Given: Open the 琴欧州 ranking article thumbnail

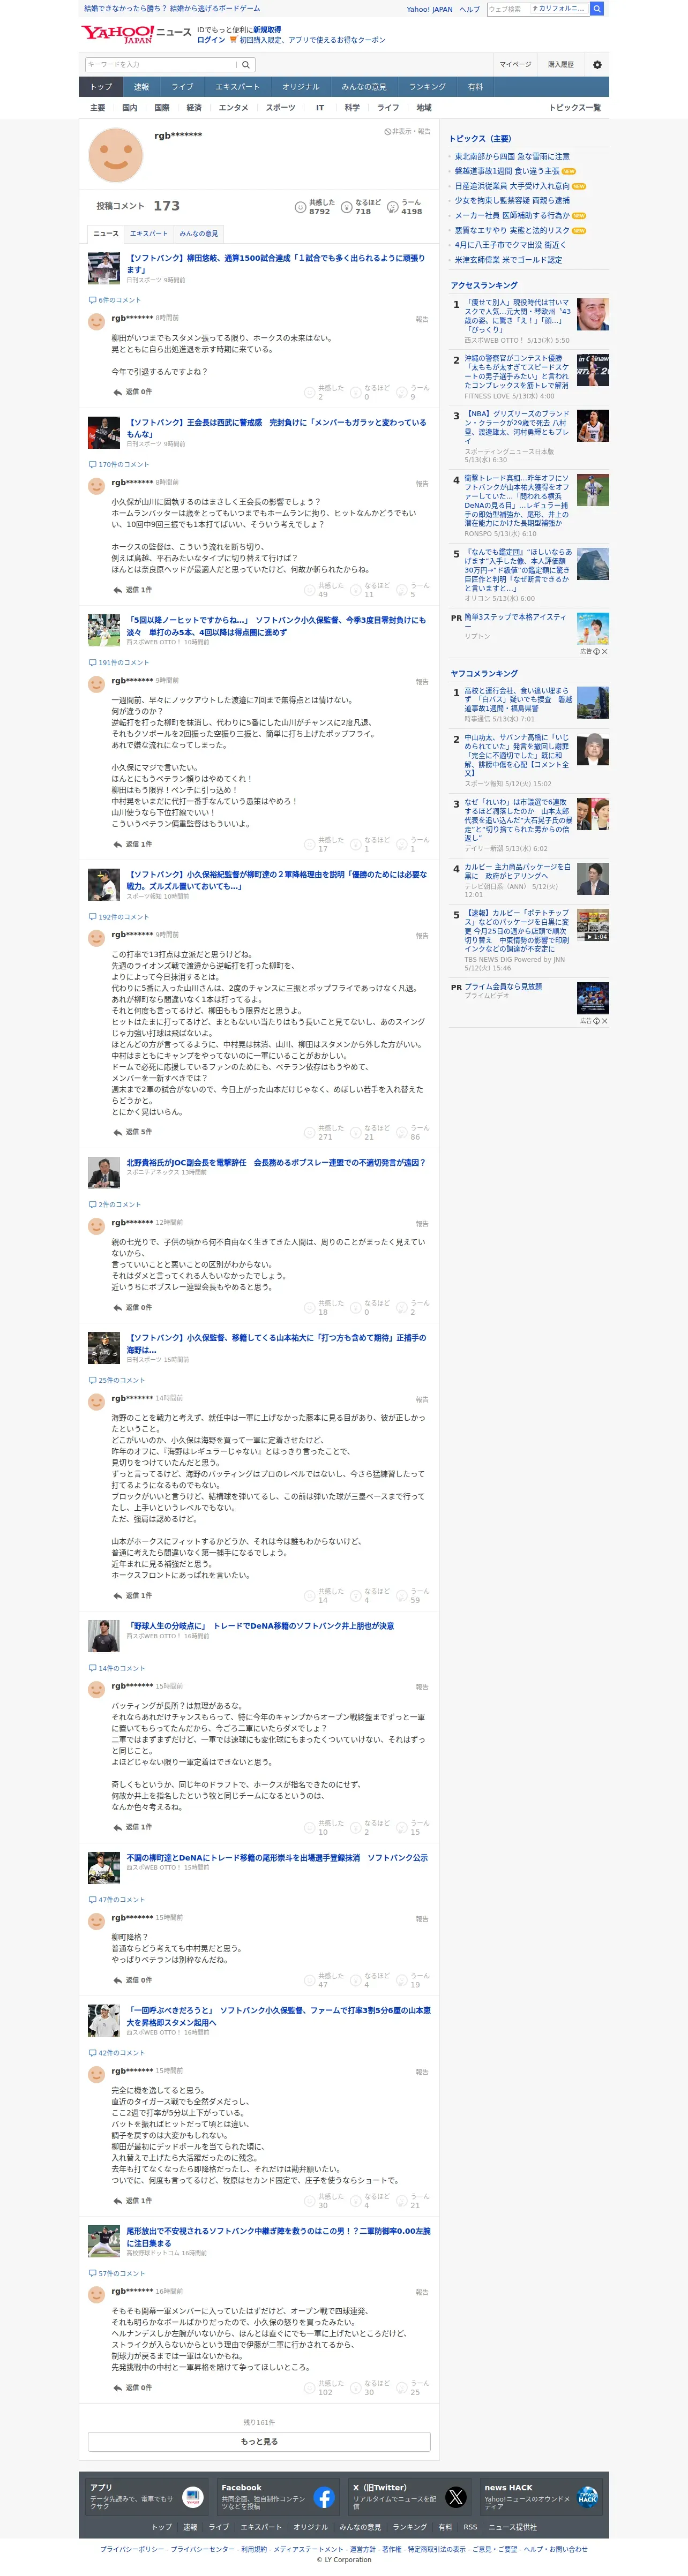Looking at the screenshot, I should (x=593, y=314).
